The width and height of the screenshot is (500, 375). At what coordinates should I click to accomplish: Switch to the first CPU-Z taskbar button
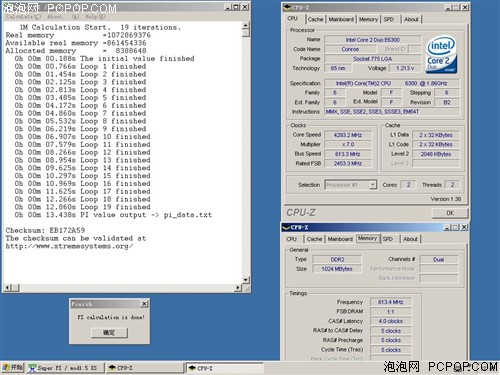[x=145, y=368]
